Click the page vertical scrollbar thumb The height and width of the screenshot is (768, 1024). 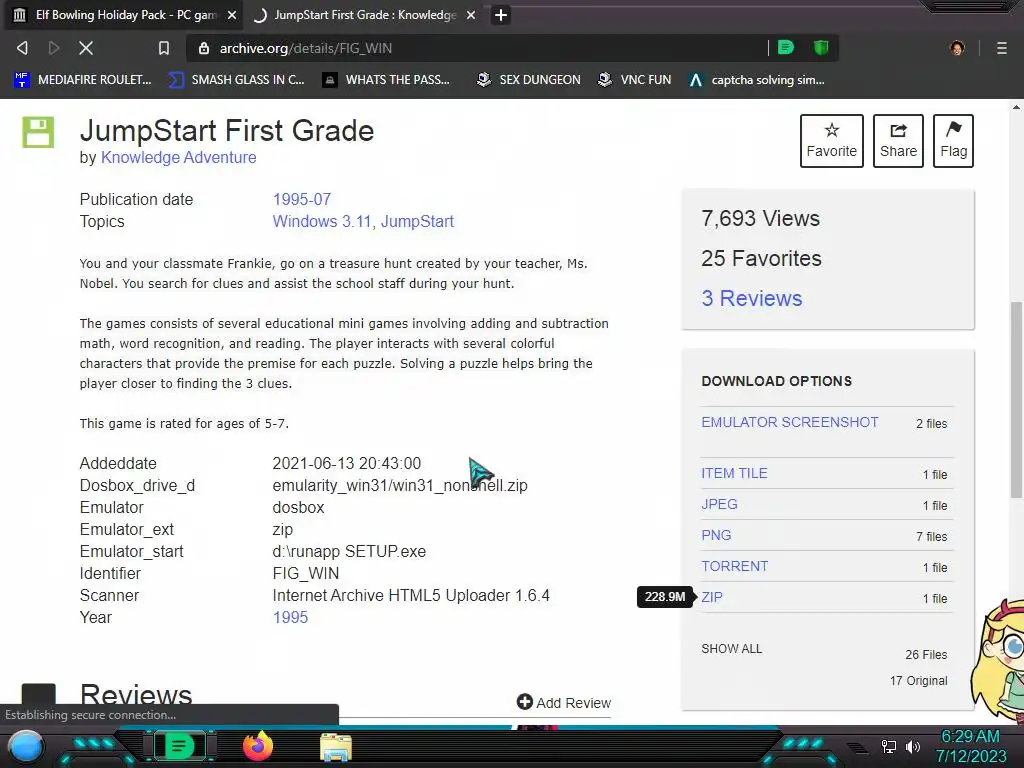pos(1016,400)
